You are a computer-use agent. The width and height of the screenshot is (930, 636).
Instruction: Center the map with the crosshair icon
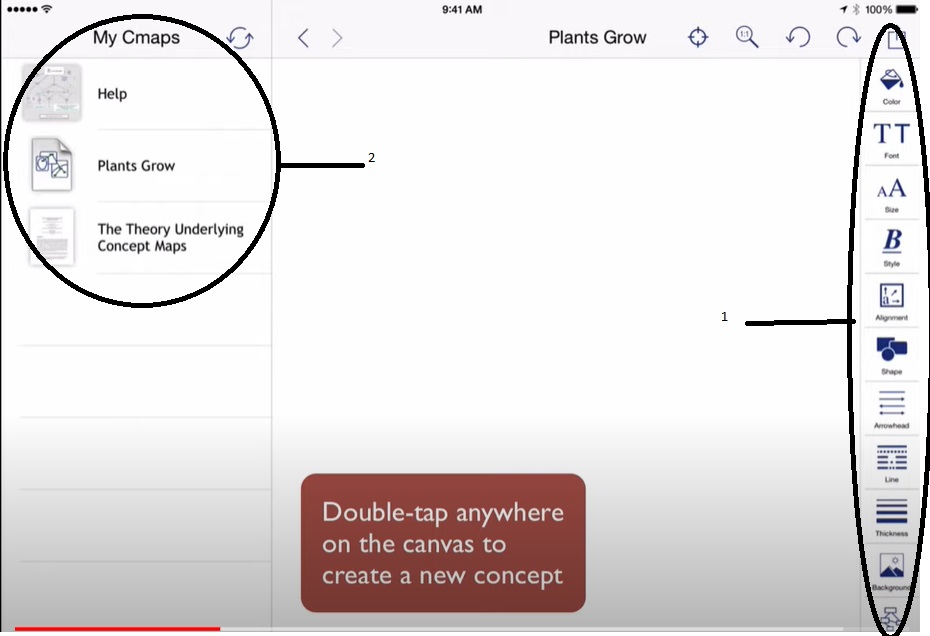[x=698, y=38]
